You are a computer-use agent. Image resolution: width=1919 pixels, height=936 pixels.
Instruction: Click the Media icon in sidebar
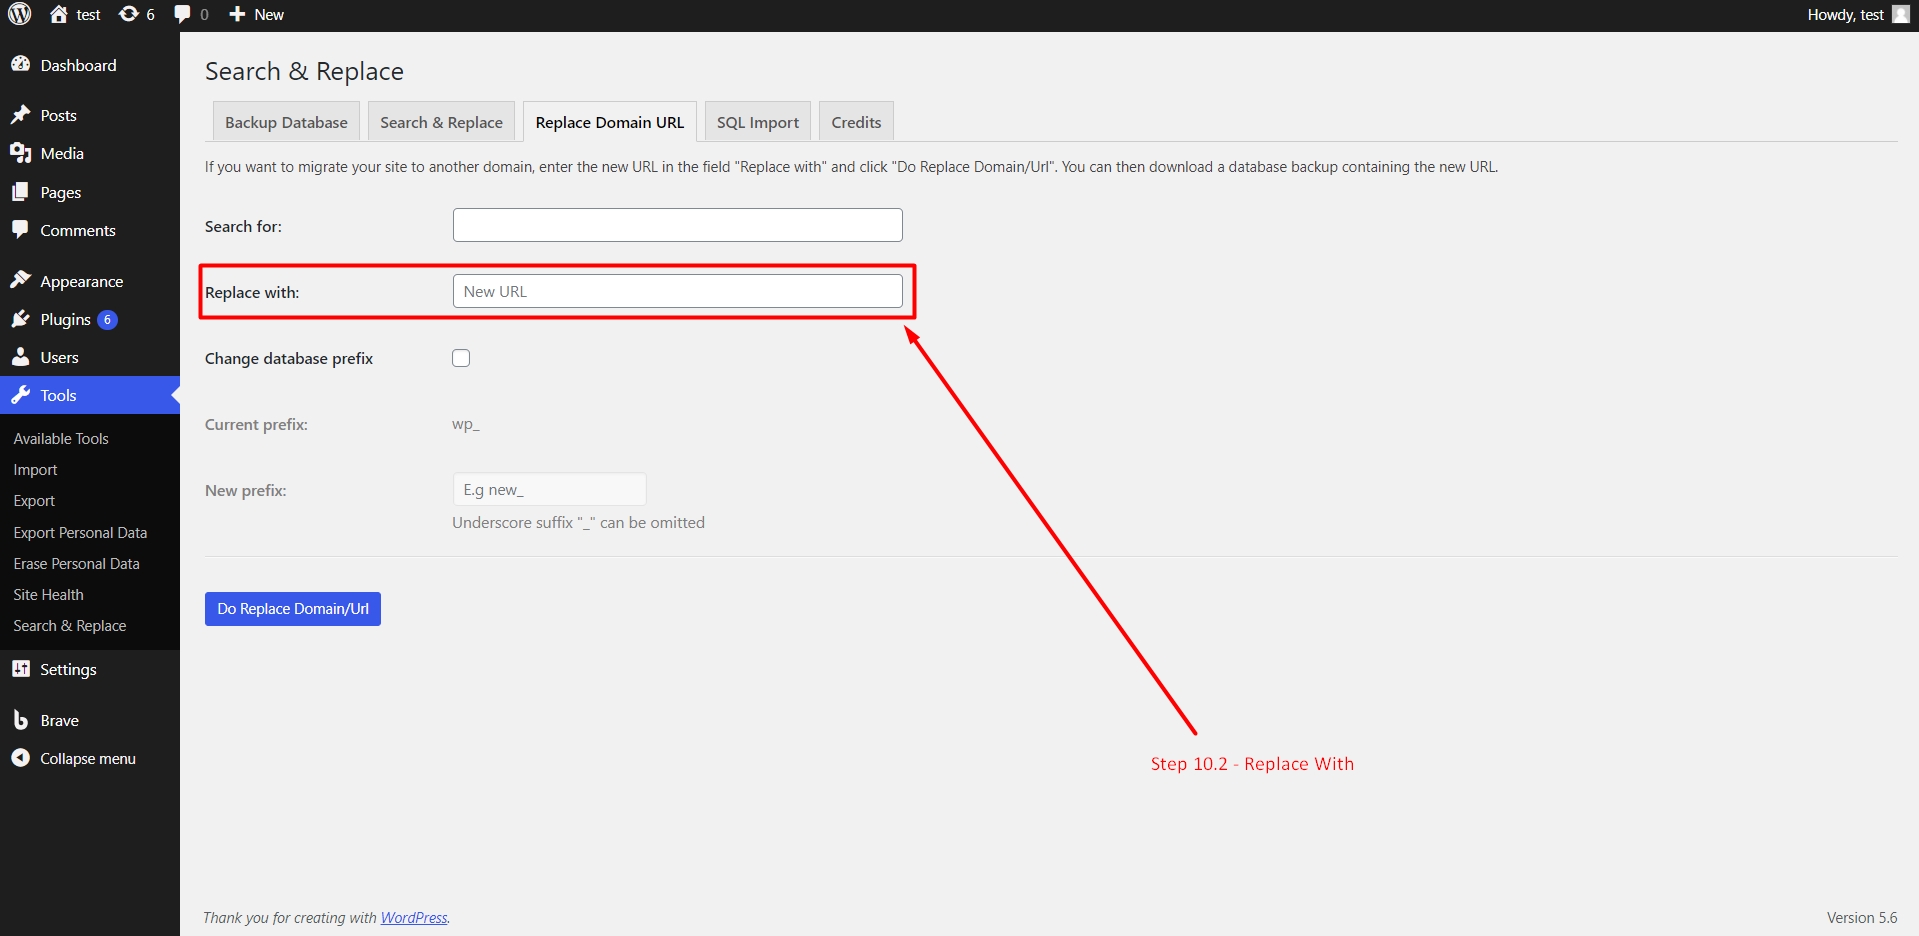coord(21,153)
